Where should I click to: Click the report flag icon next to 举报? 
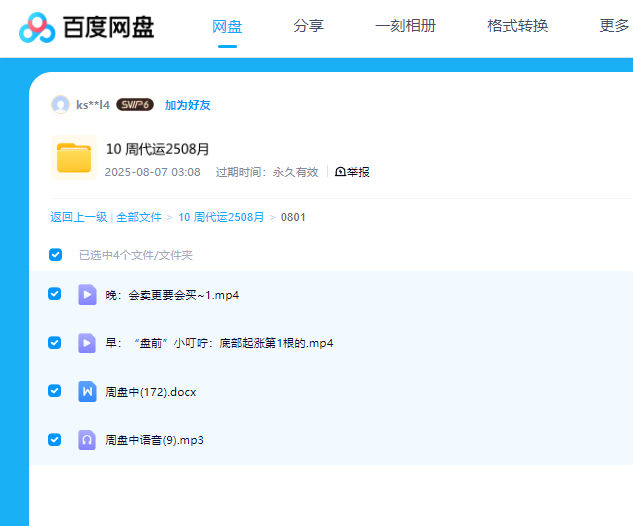[x=340, y=172]
